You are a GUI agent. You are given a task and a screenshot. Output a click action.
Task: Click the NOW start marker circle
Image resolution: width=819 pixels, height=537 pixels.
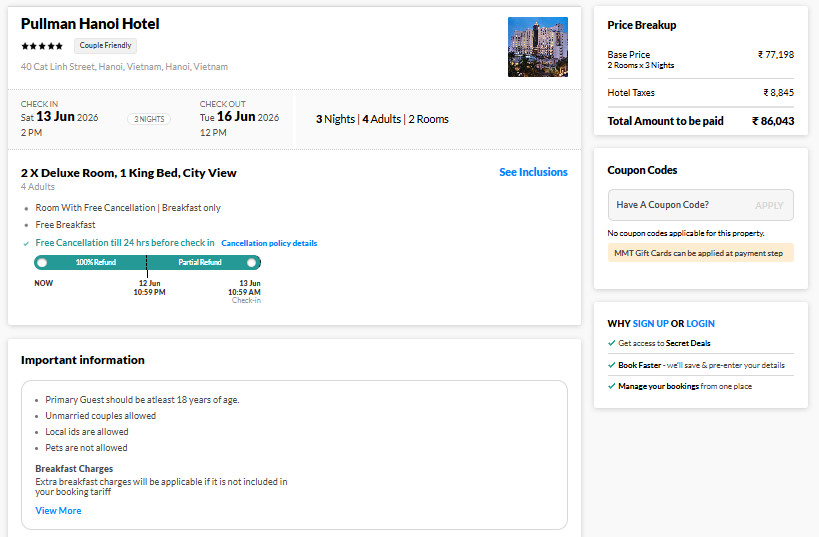[42, 262]
